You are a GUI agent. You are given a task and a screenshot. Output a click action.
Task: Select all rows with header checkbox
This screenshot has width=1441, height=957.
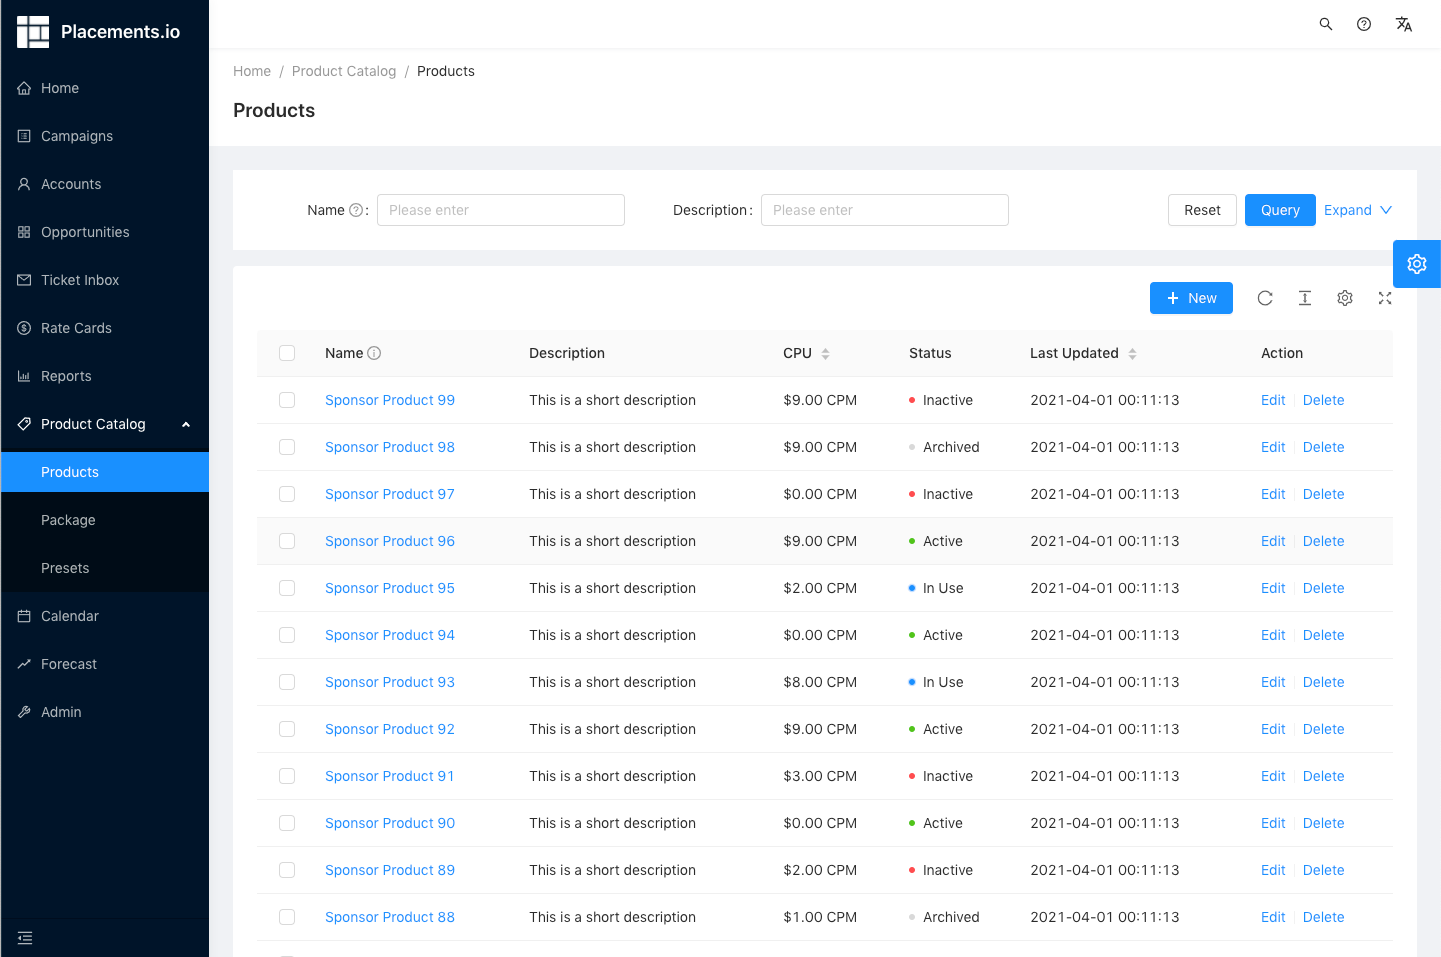(x=287, y=353)
